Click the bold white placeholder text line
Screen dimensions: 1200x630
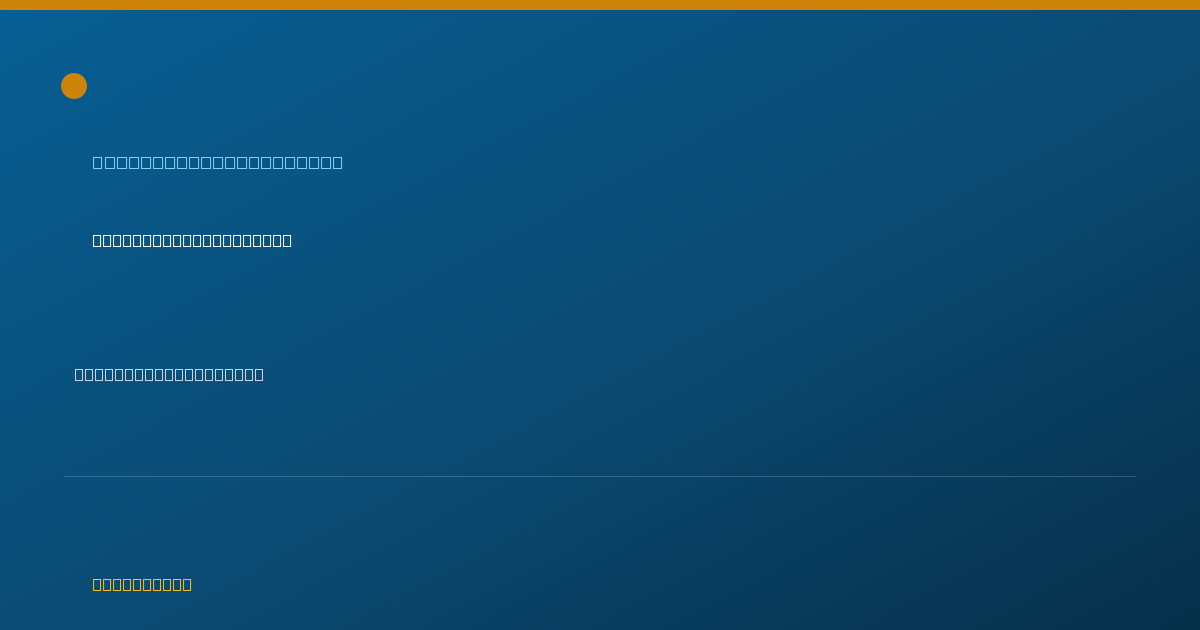(192, 240)
